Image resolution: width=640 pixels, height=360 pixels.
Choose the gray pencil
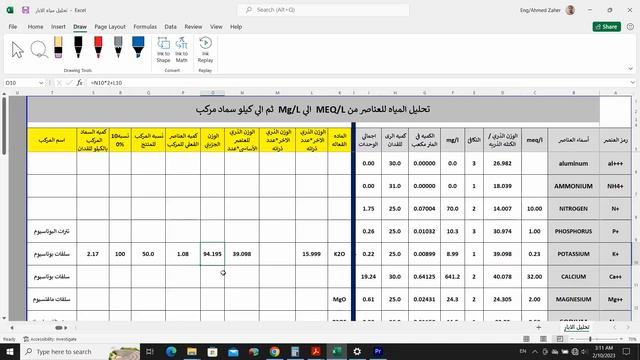[x=118, y=47]
